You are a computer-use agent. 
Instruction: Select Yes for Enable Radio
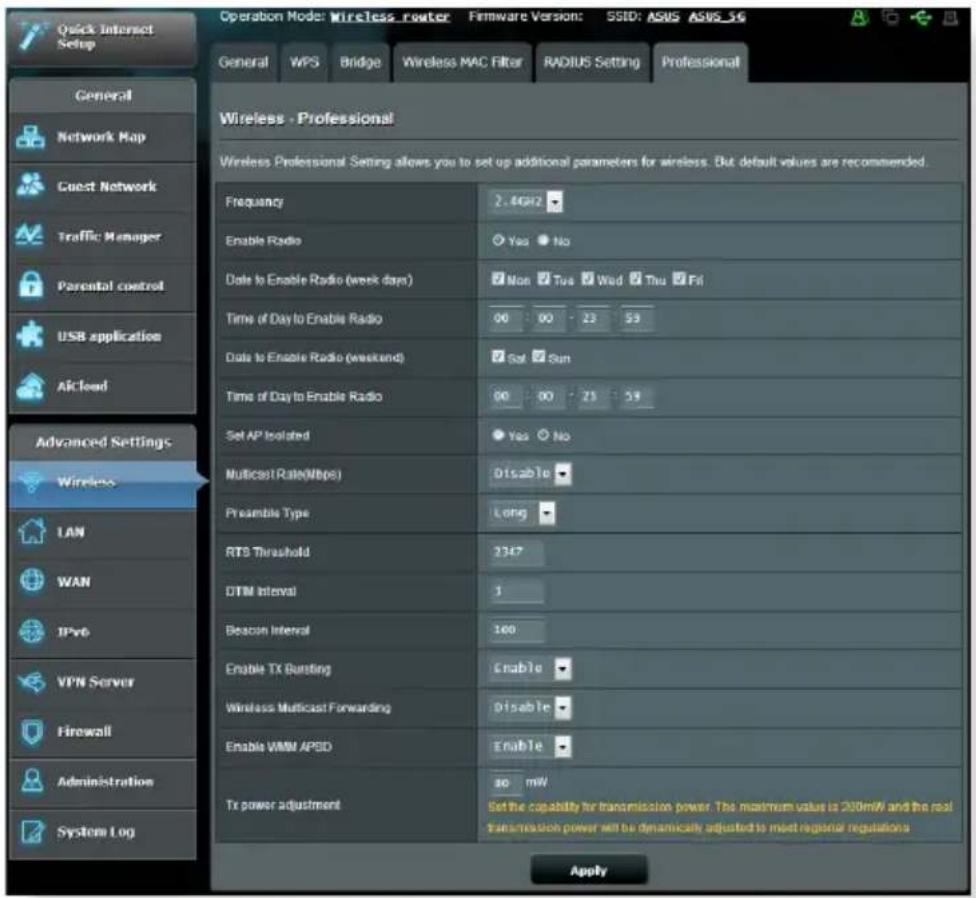pos(498,240)
